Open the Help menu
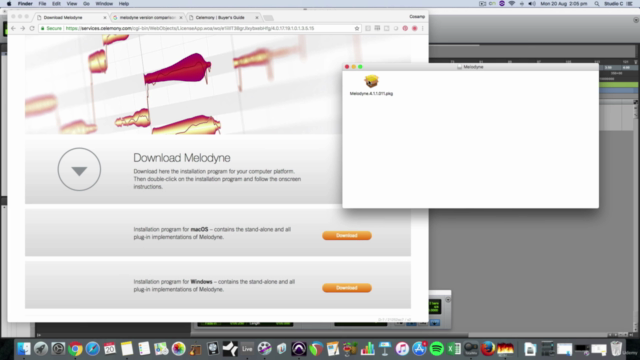The image size is (640, 360). coord(124,4)
